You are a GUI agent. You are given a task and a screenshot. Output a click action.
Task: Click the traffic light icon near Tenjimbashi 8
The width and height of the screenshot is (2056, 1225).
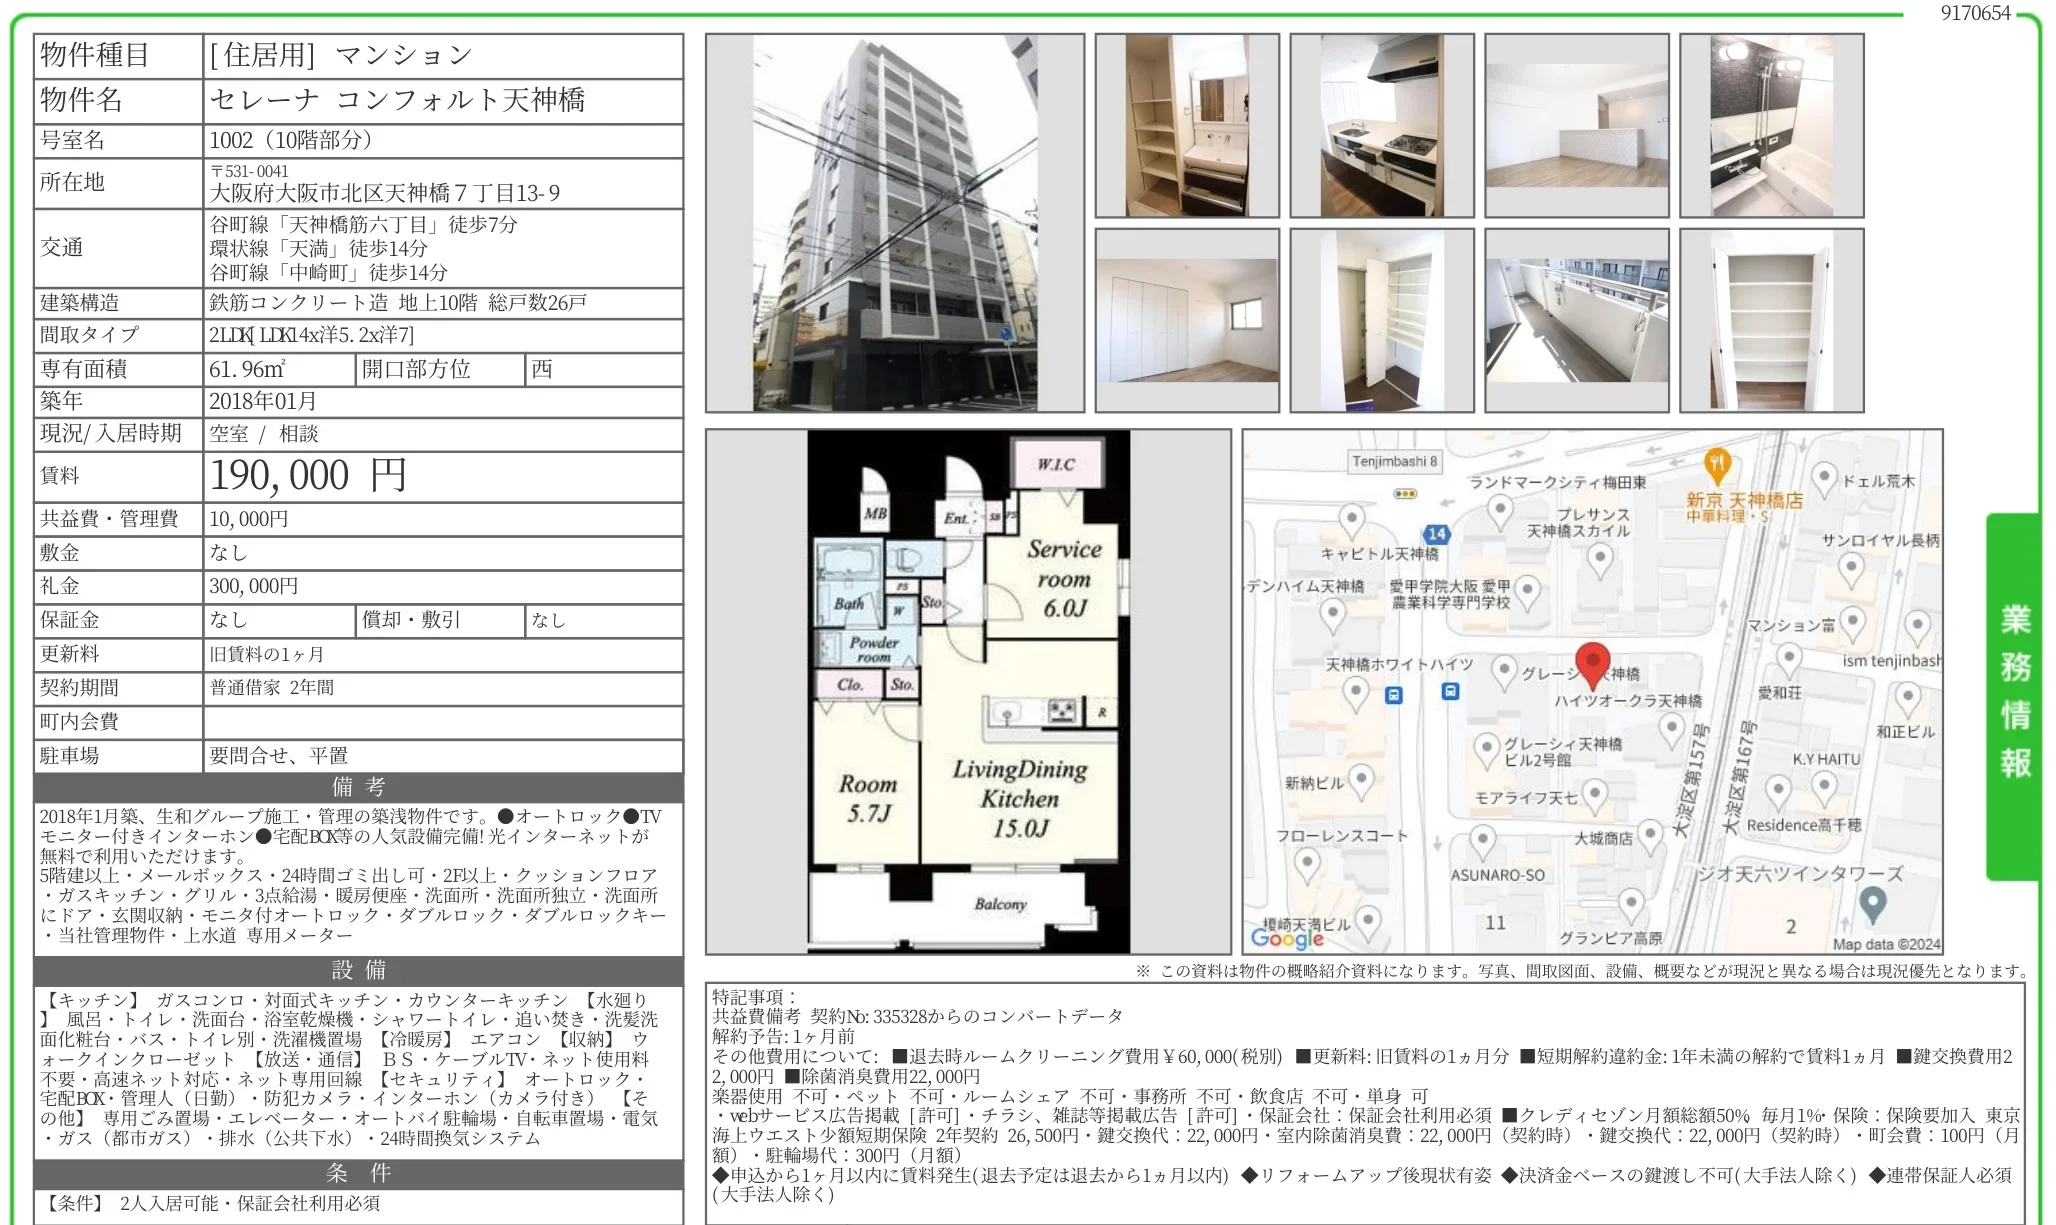point(1405,494)
